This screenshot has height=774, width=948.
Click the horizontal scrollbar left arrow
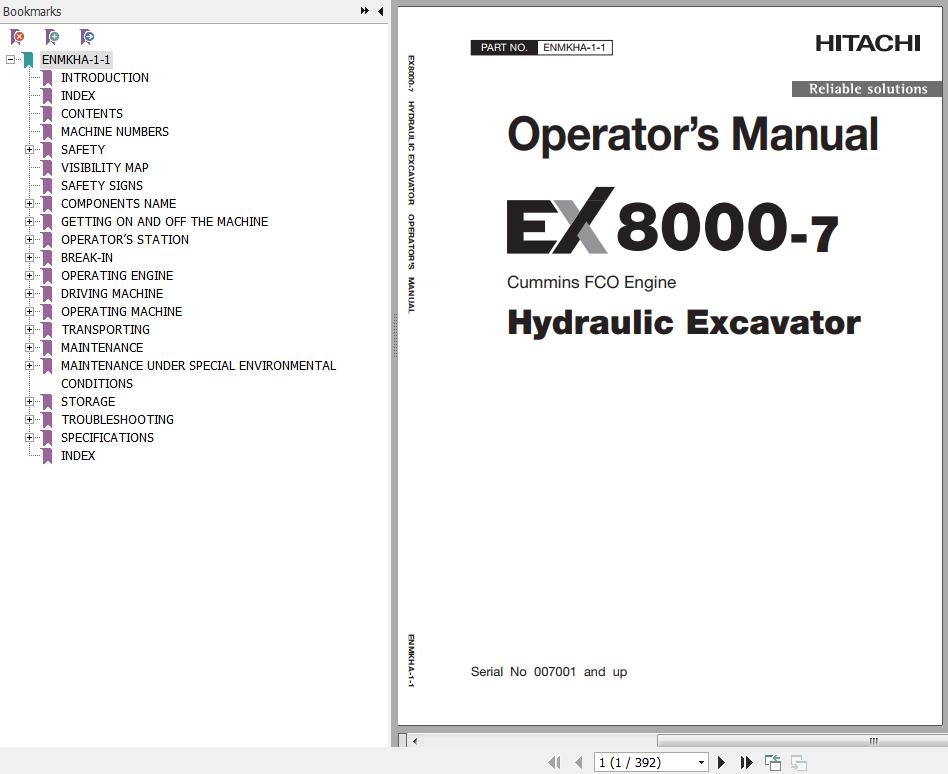415,740
